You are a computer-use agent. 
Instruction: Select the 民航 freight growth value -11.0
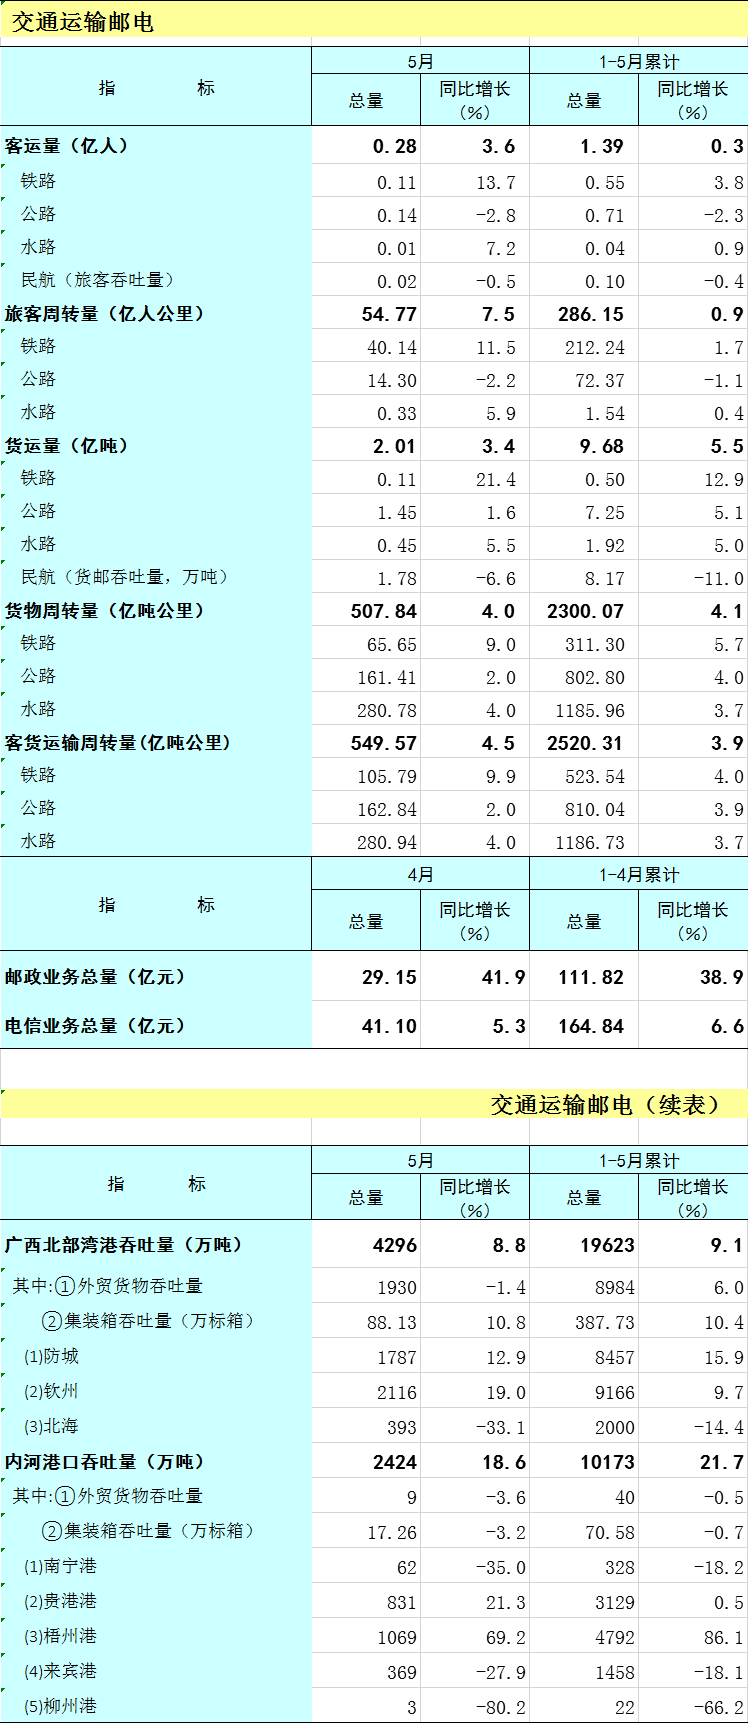coord(718,579)
